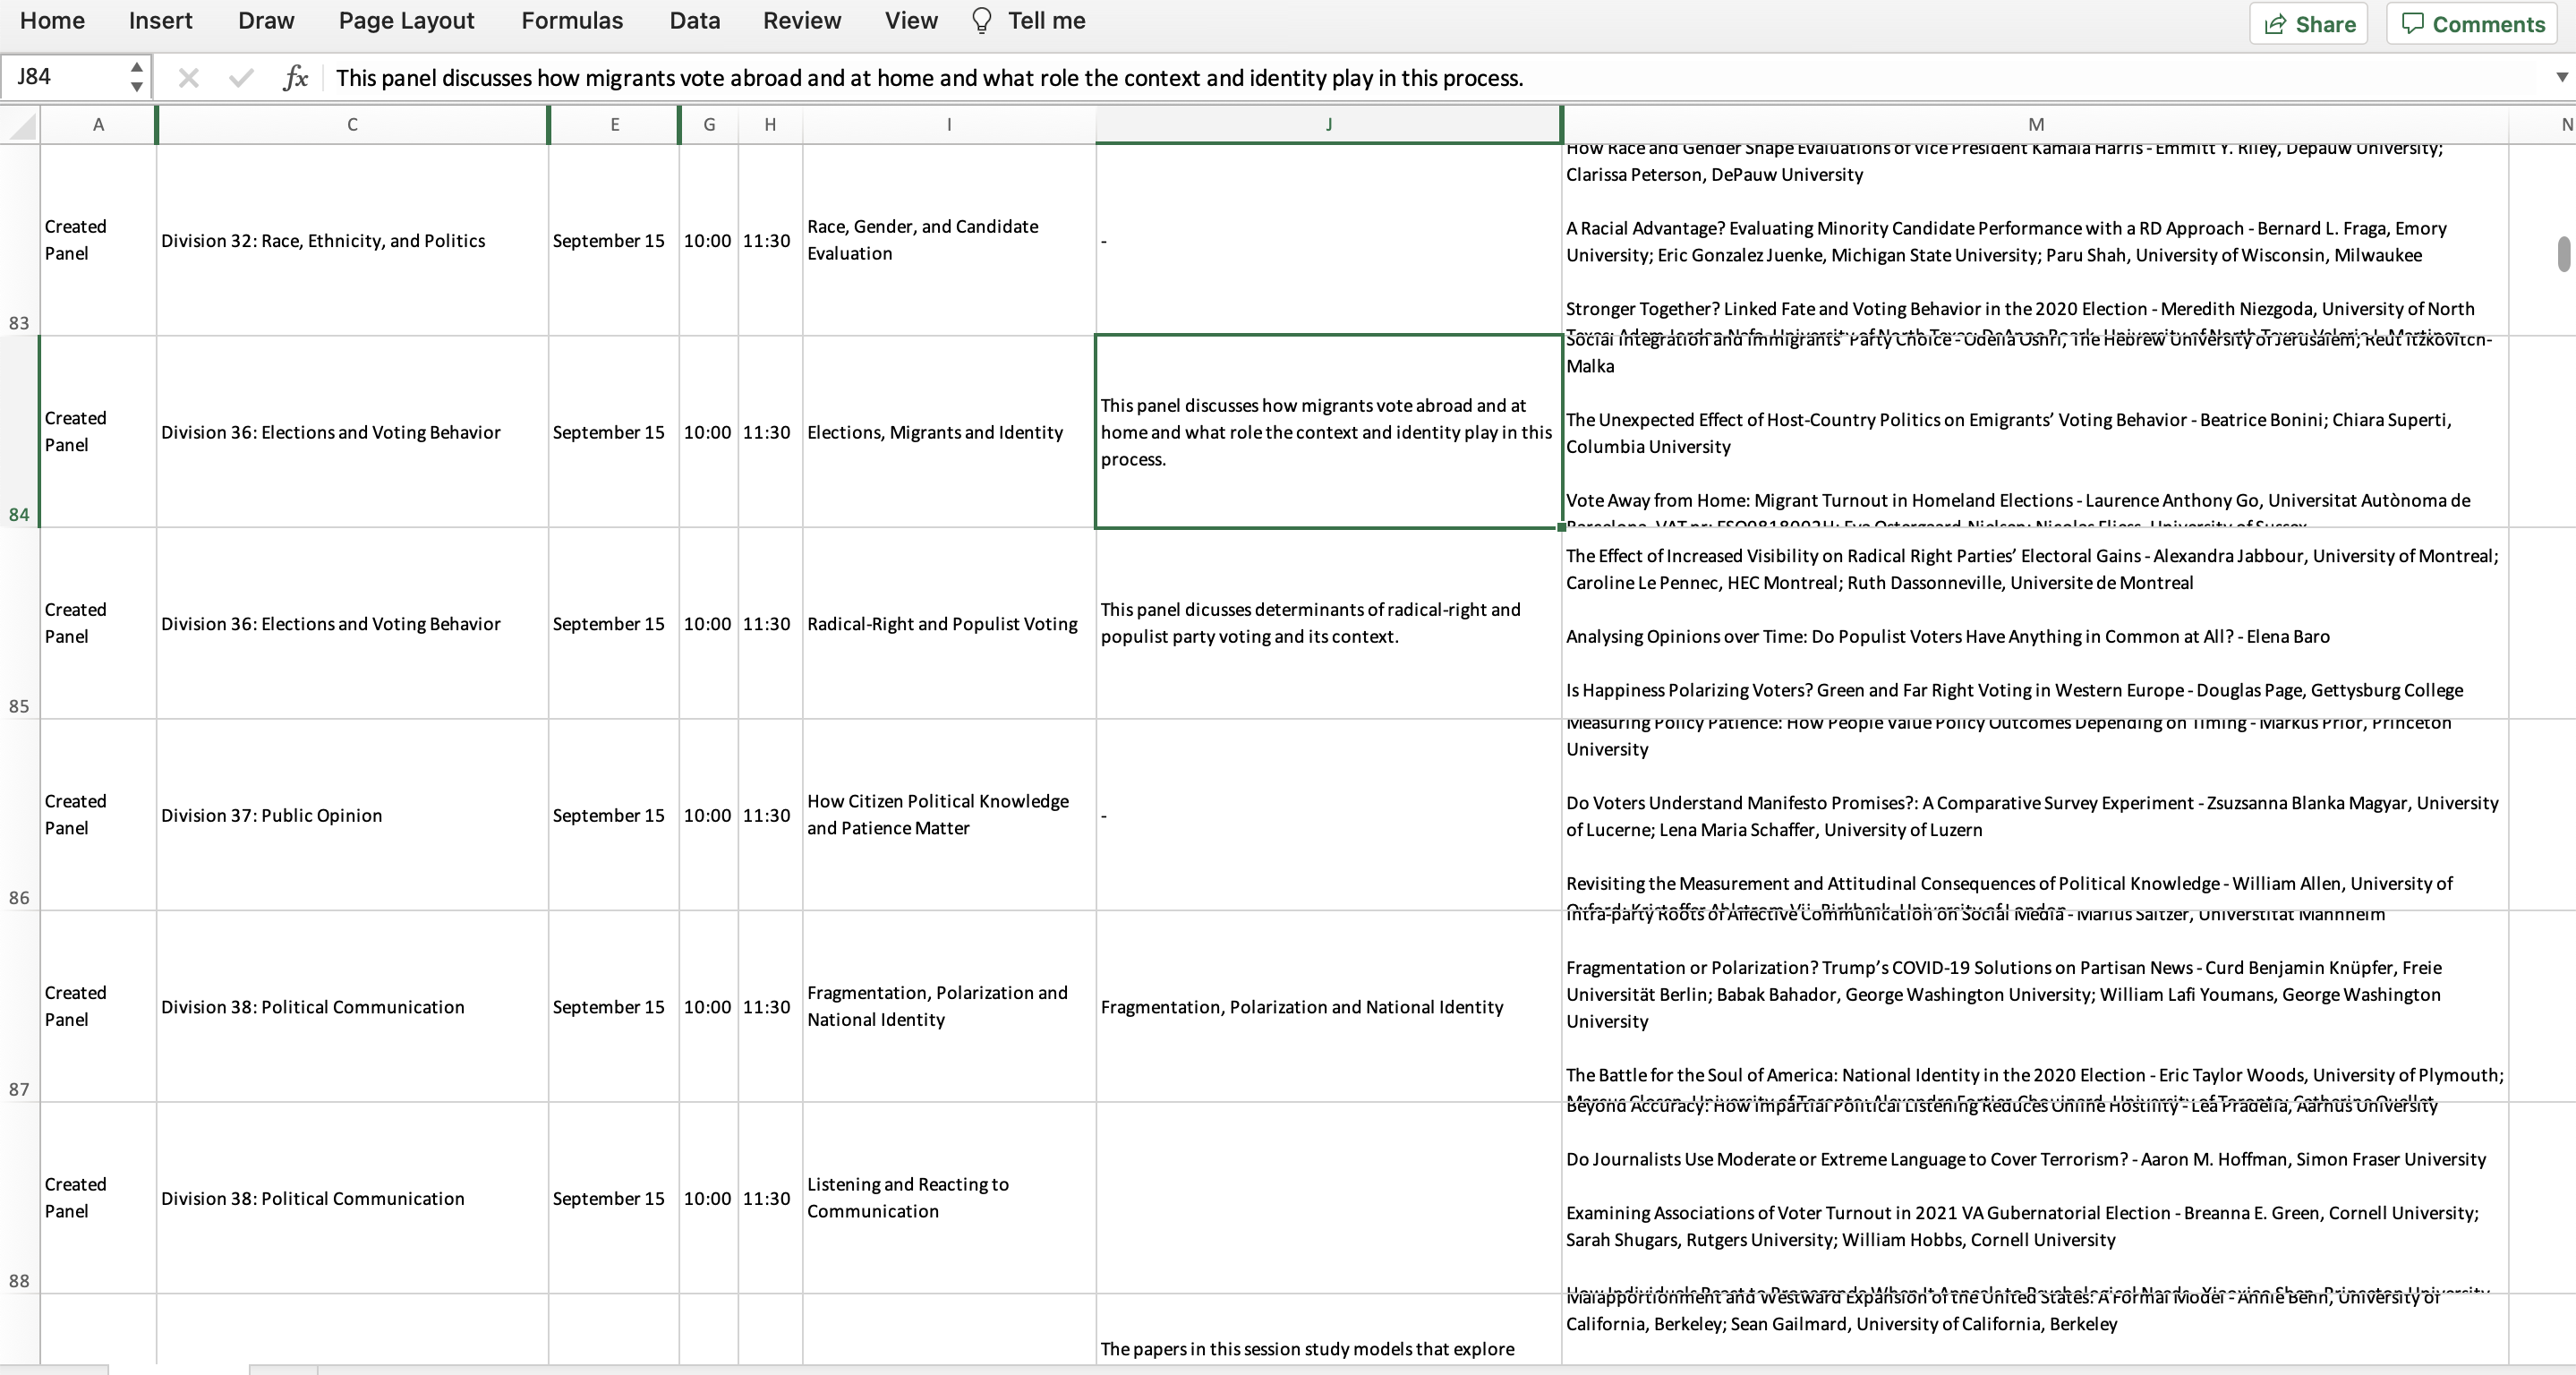The image size is (2576, 1375).
Task: Open the Page Layout tab
Action: click(x=406, y=21)
